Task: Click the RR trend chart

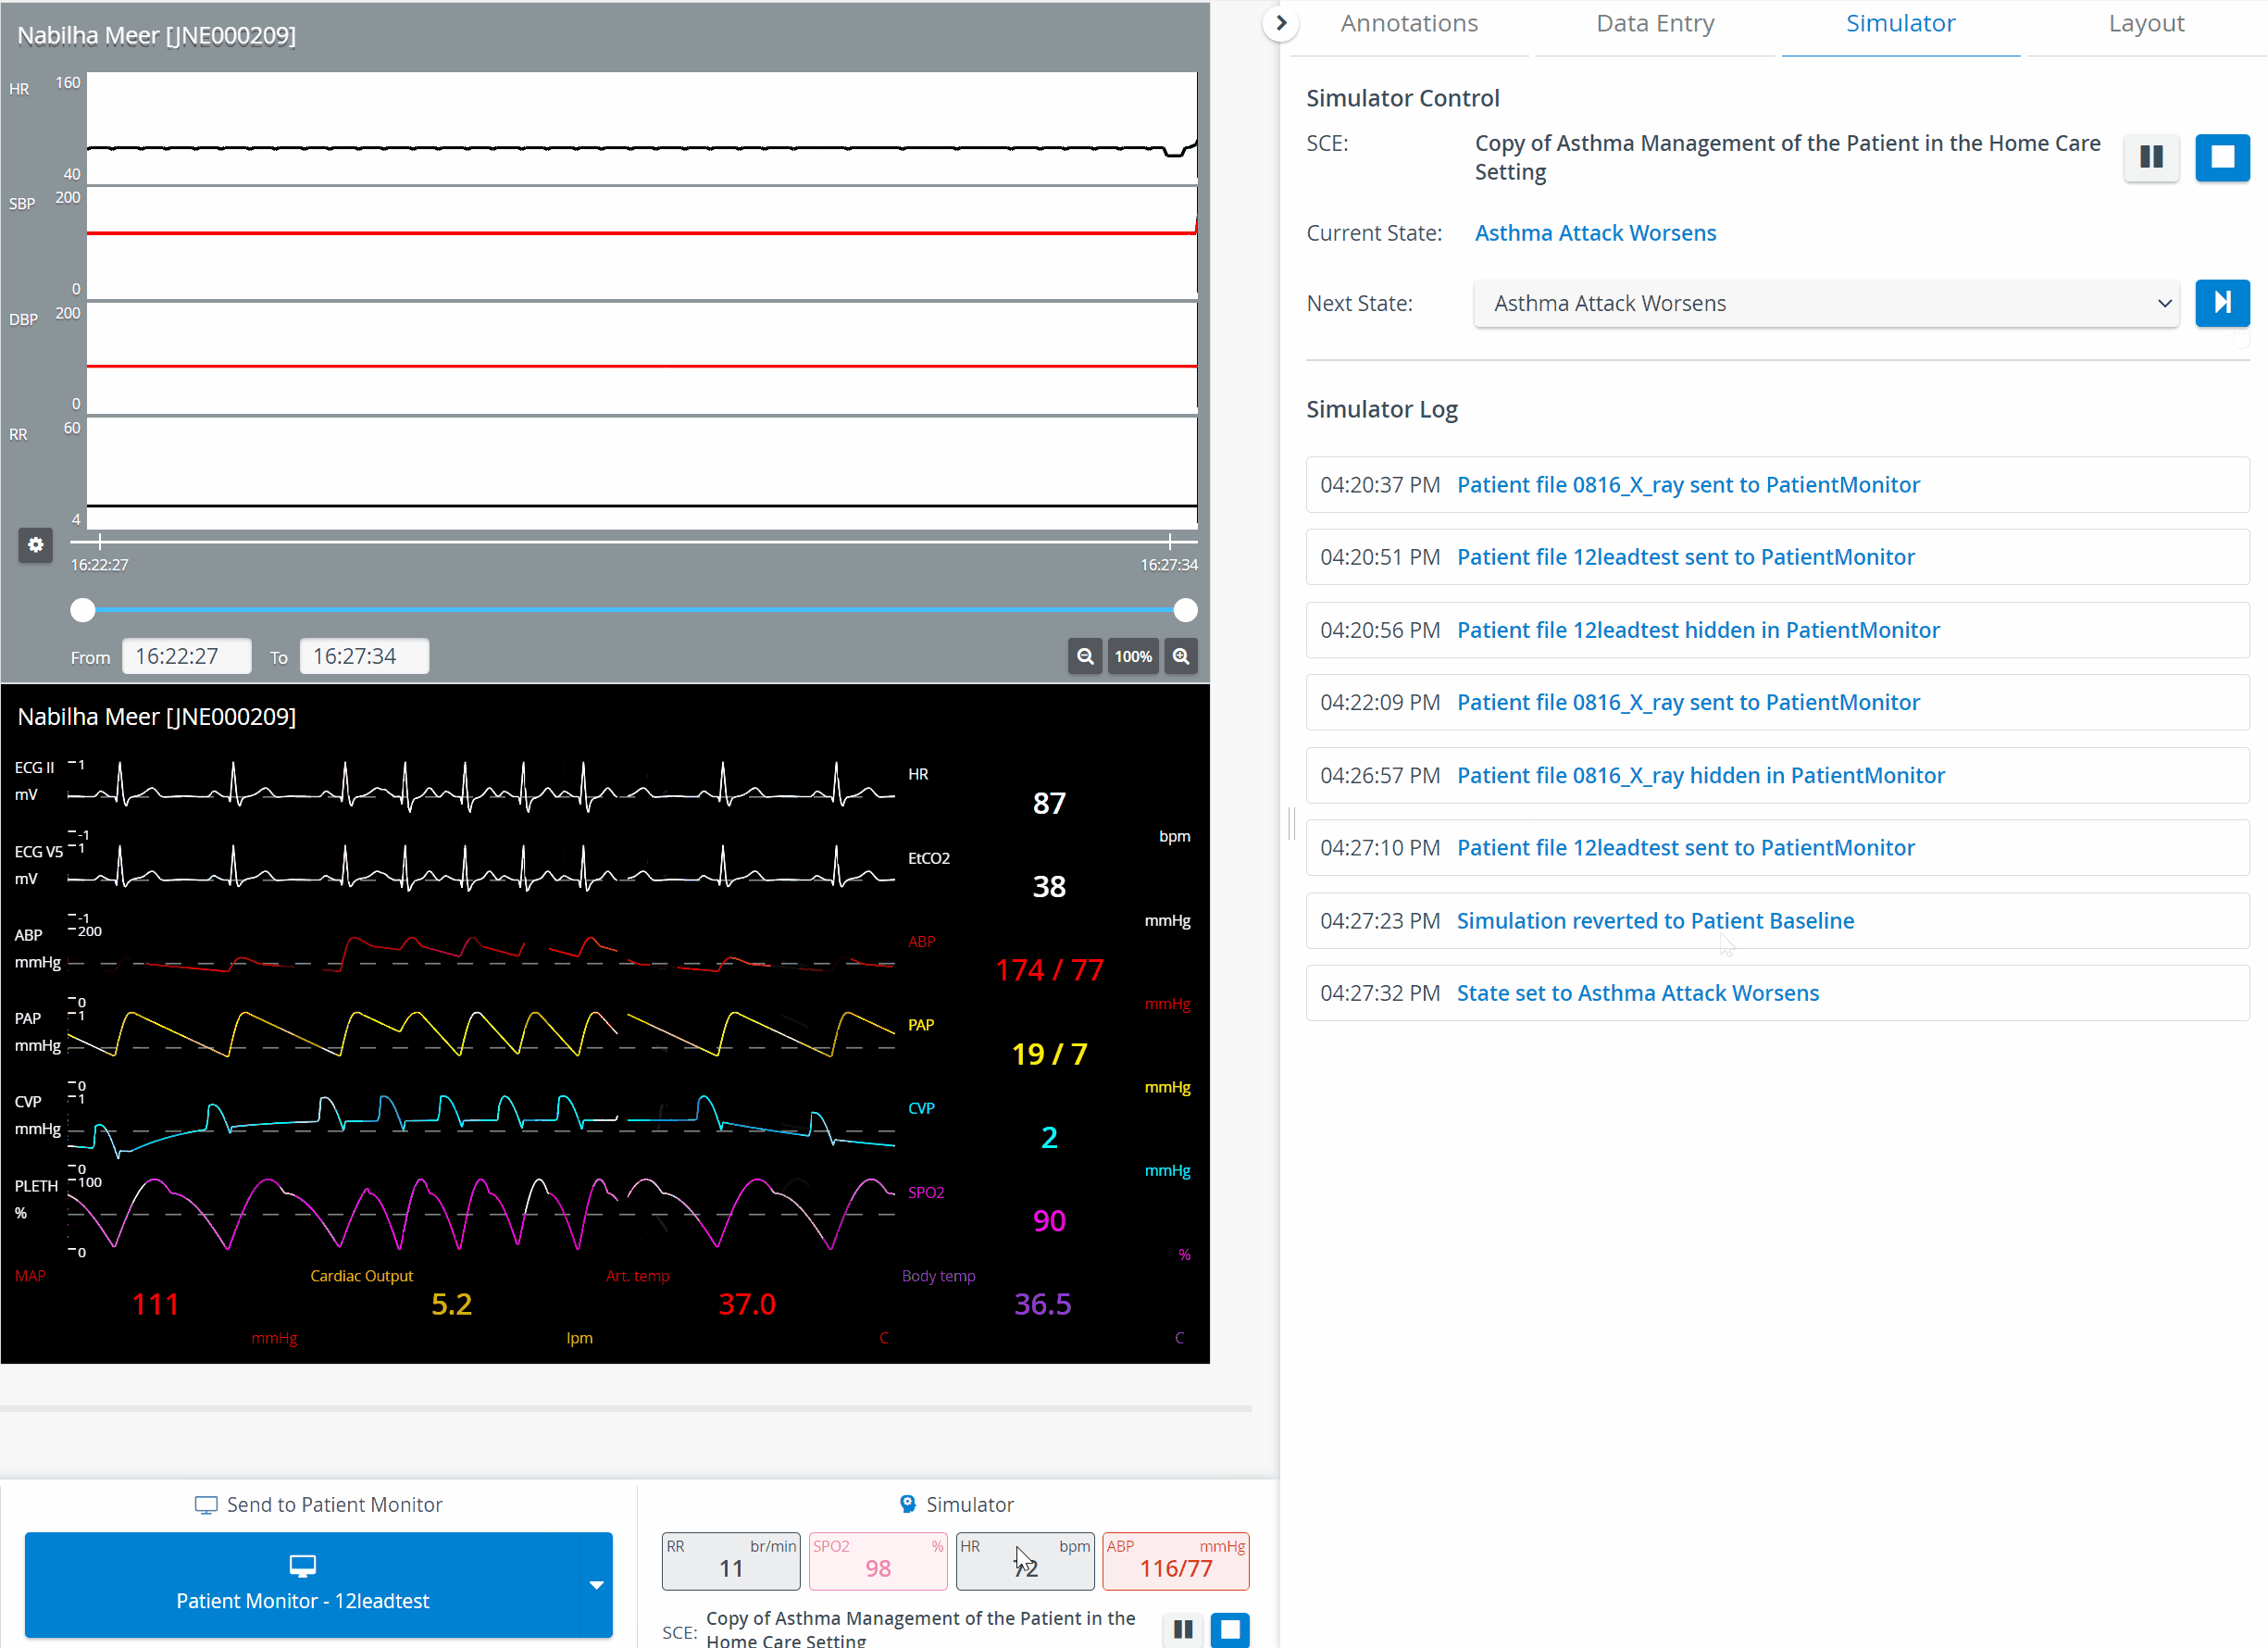Action: pyautogui.click(x=641, y=473)
